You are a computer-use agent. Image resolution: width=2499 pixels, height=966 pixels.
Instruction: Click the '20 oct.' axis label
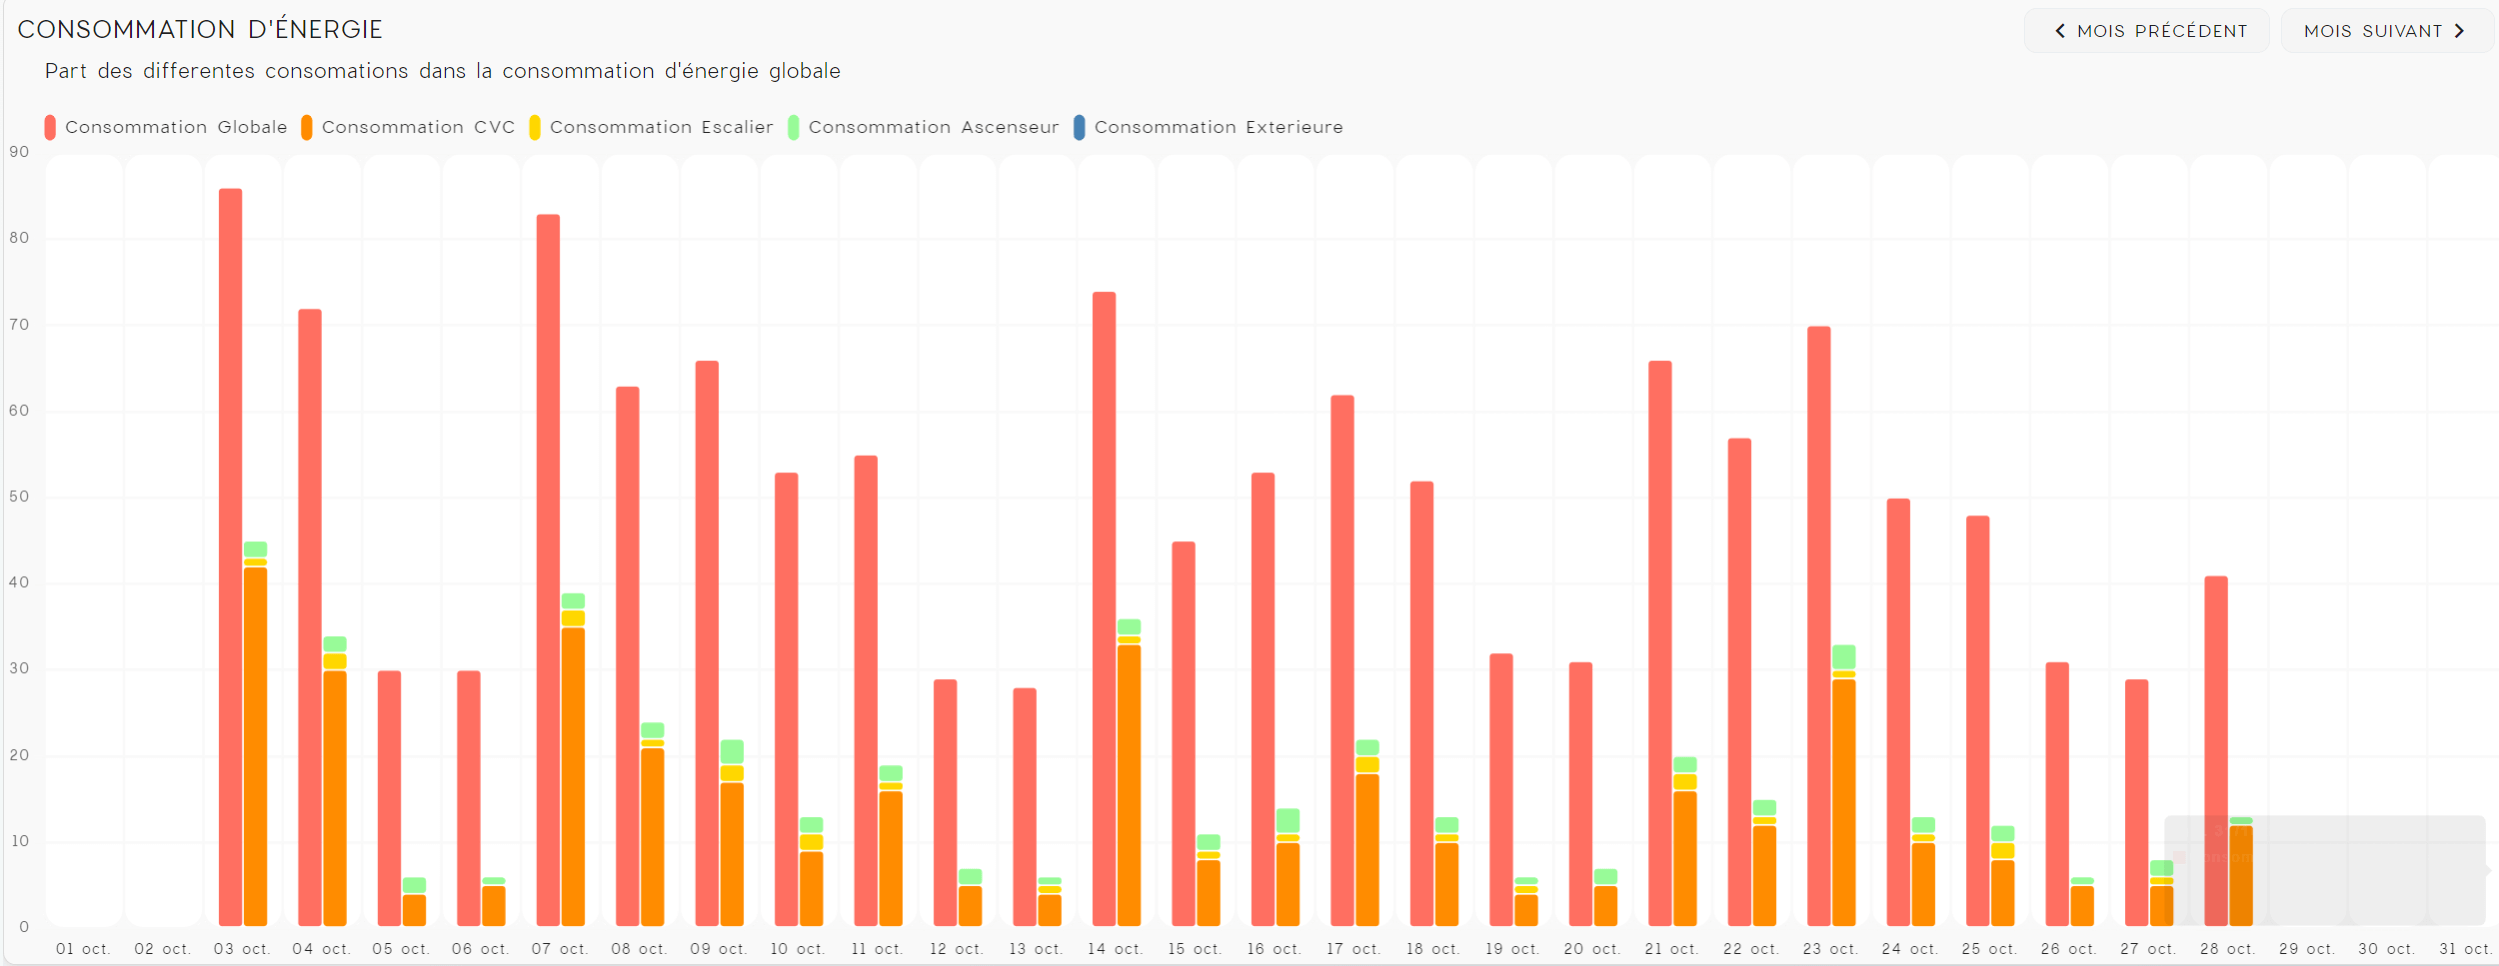tap(1592, 948)
